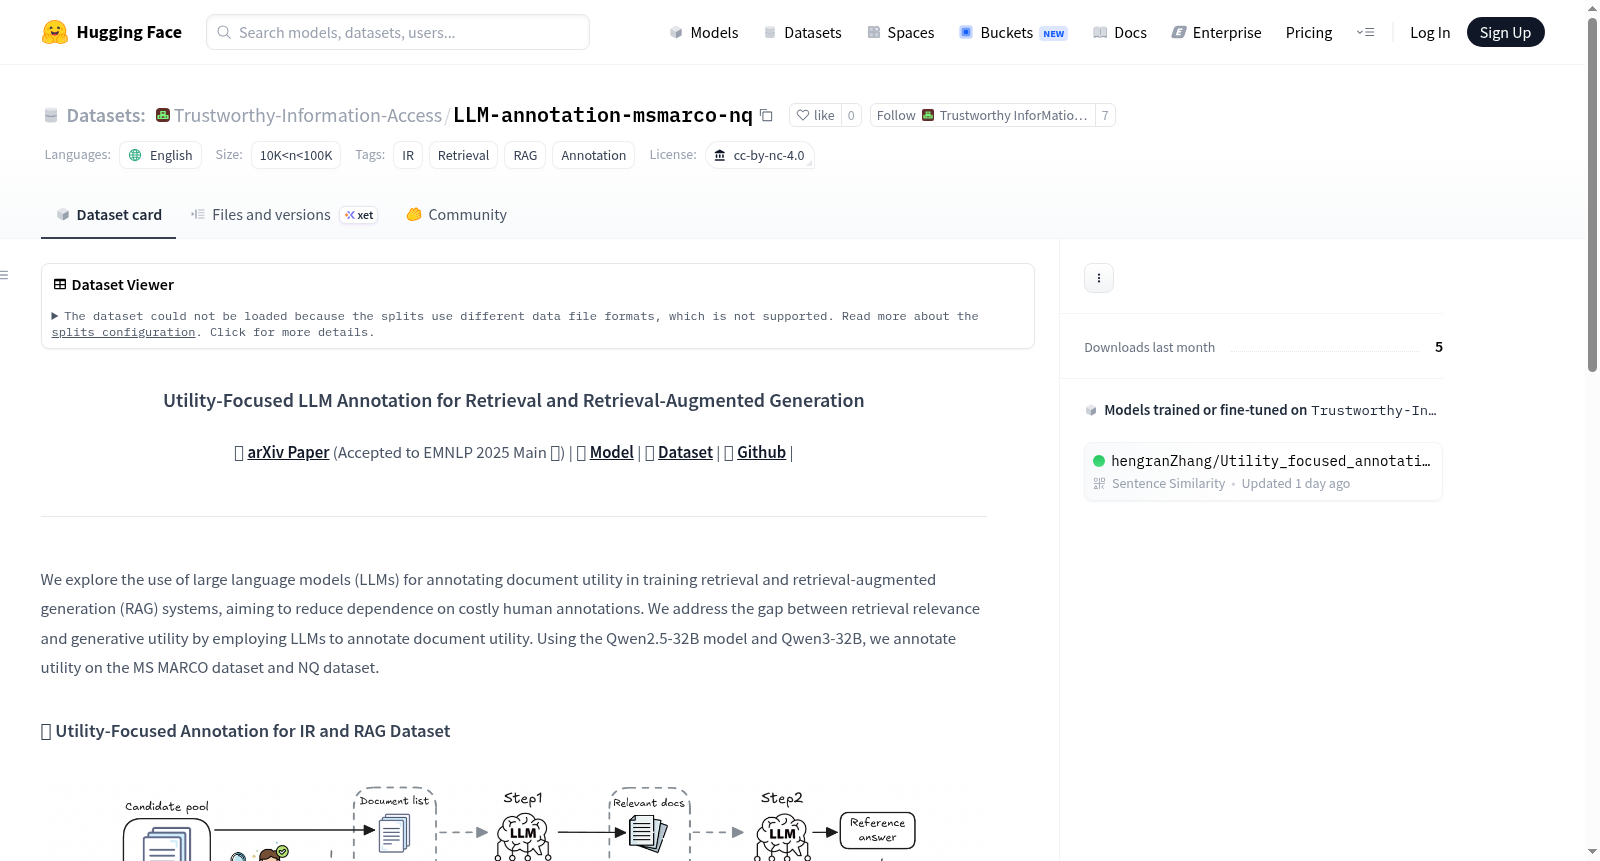Open the three-dot options menu in sidebar
1600x861 pixels.
1099,278
